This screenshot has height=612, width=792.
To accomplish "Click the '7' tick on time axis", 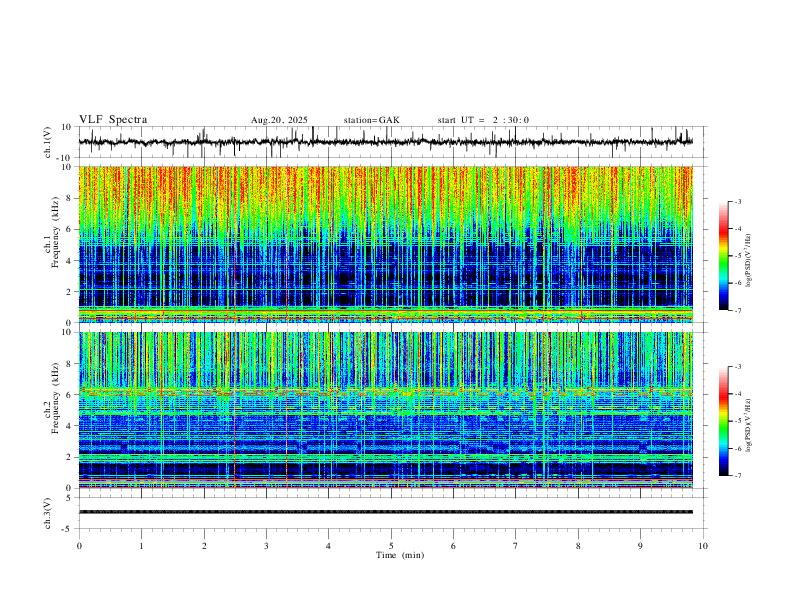I will [516, 546].
